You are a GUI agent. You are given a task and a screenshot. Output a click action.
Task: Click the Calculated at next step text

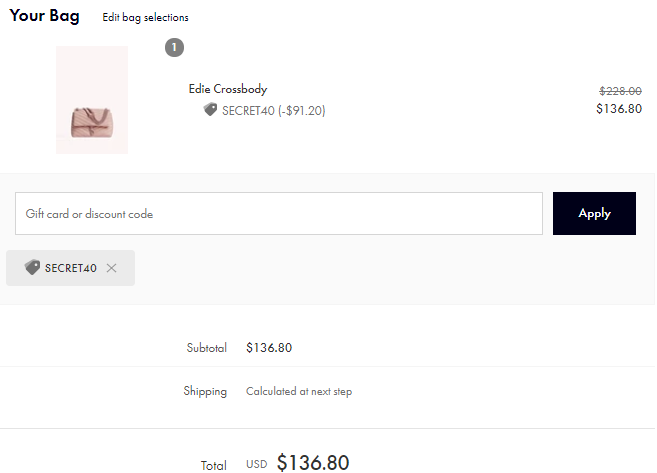tap(299, 391)
